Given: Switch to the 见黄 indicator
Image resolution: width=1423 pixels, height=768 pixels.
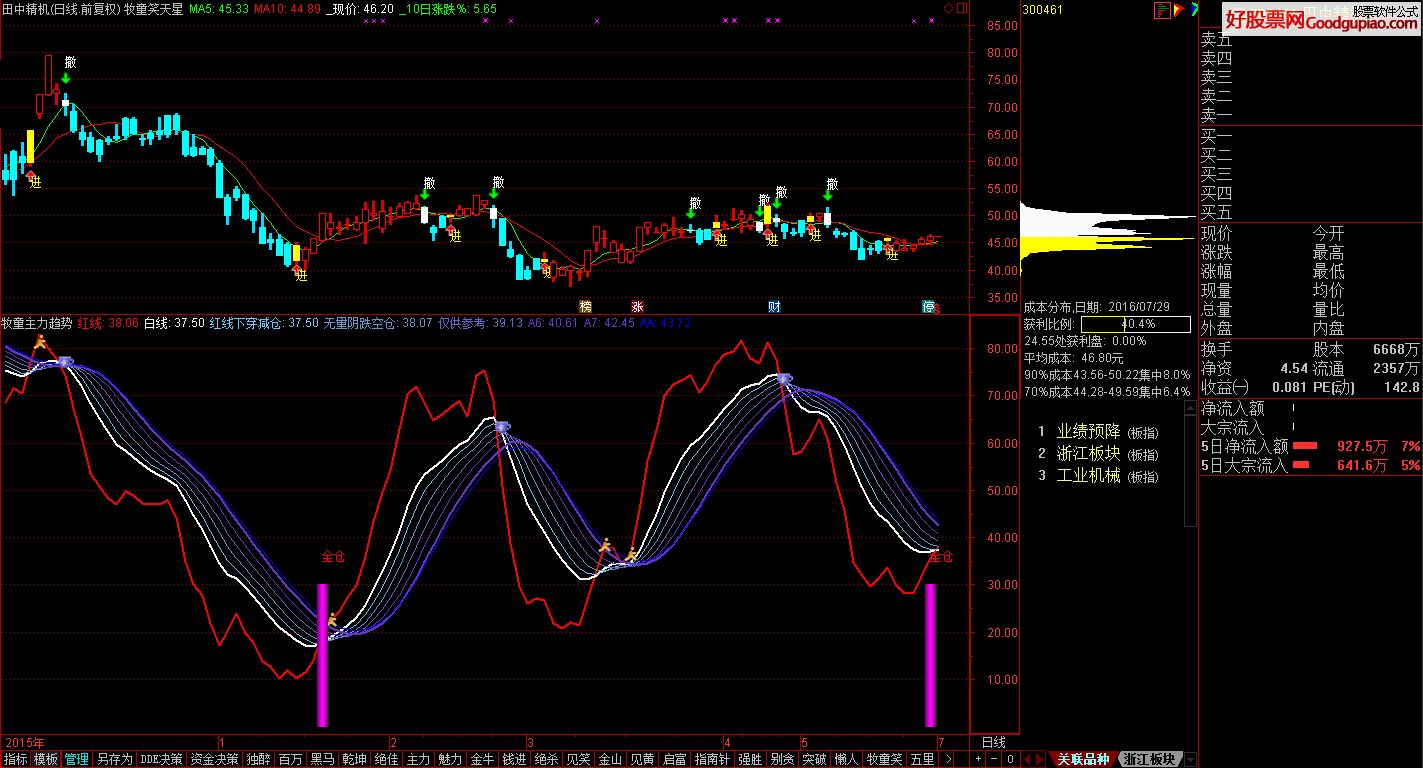Looking at the screenshot, I should pyautogui.click(x=642, y=759).
